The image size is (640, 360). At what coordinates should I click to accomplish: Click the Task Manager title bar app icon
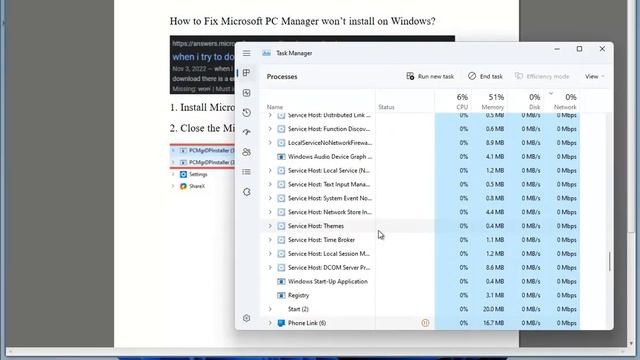pos(267,53)
